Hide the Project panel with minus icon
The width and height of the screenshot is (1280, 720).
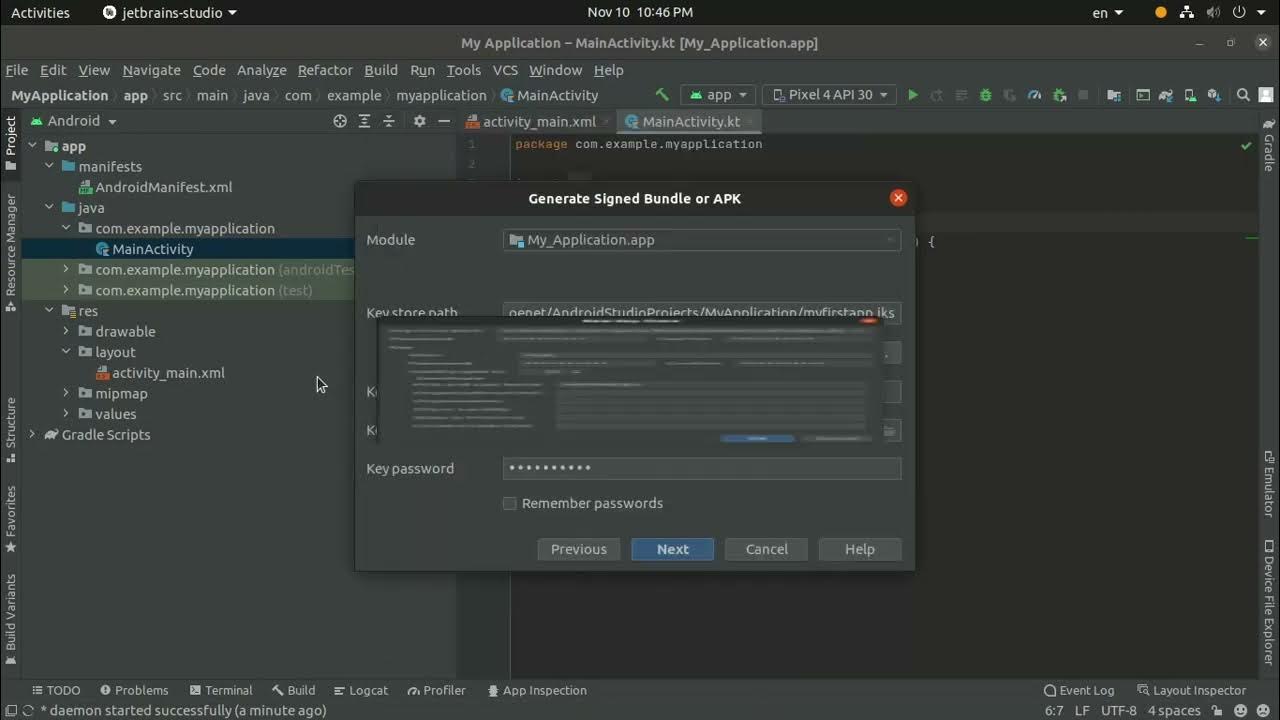tap(444, 121)
